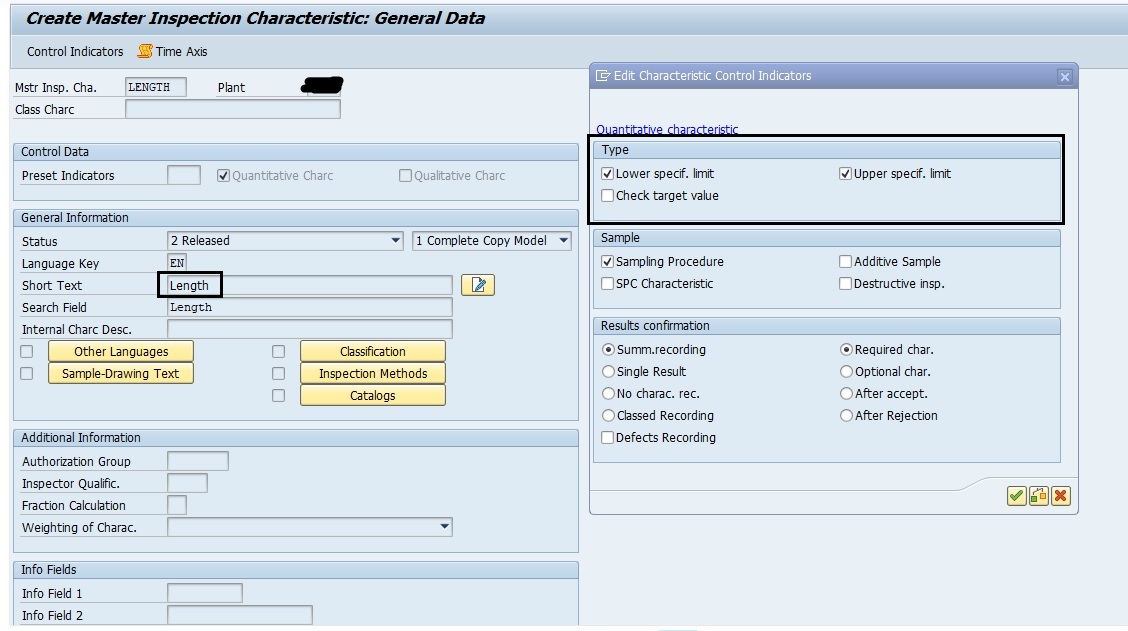The image size is (1128, 631).
Task: Open the long text editor for Short Text
Action: (478, 285)
